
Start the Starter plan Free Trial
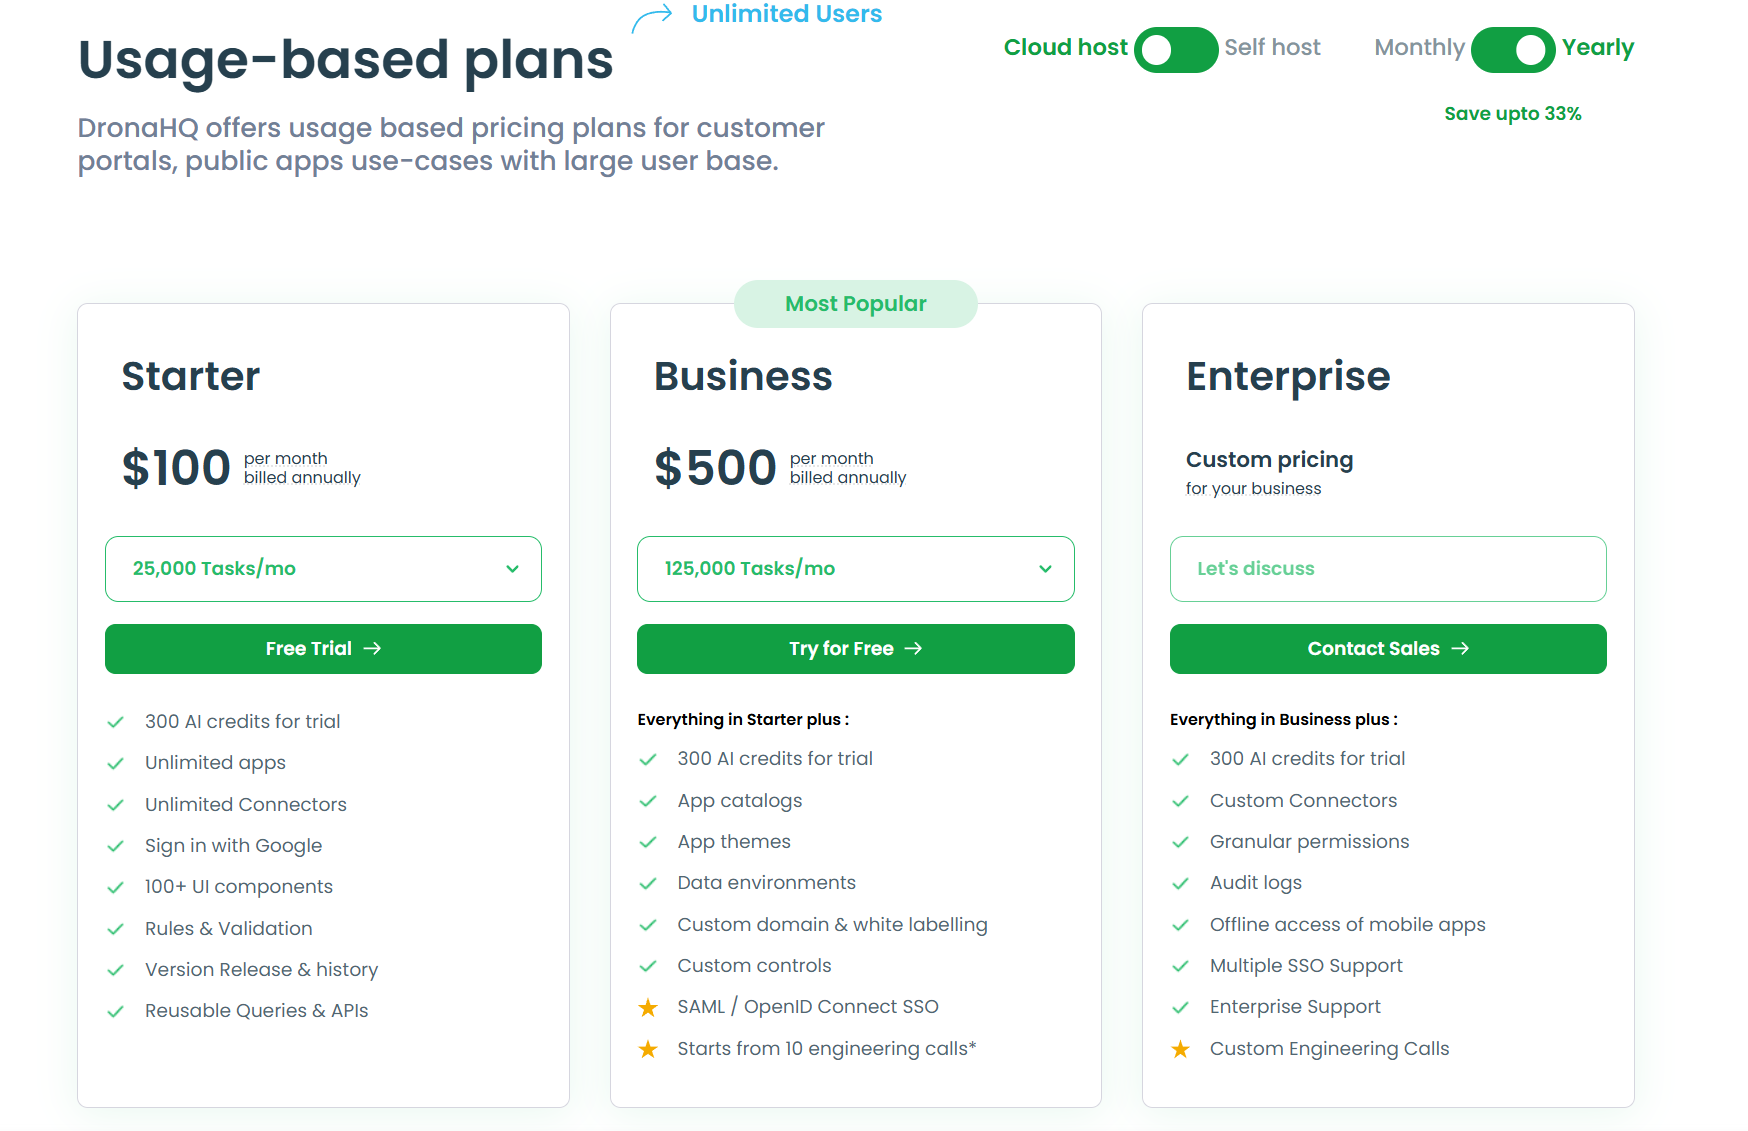(323, 649)
